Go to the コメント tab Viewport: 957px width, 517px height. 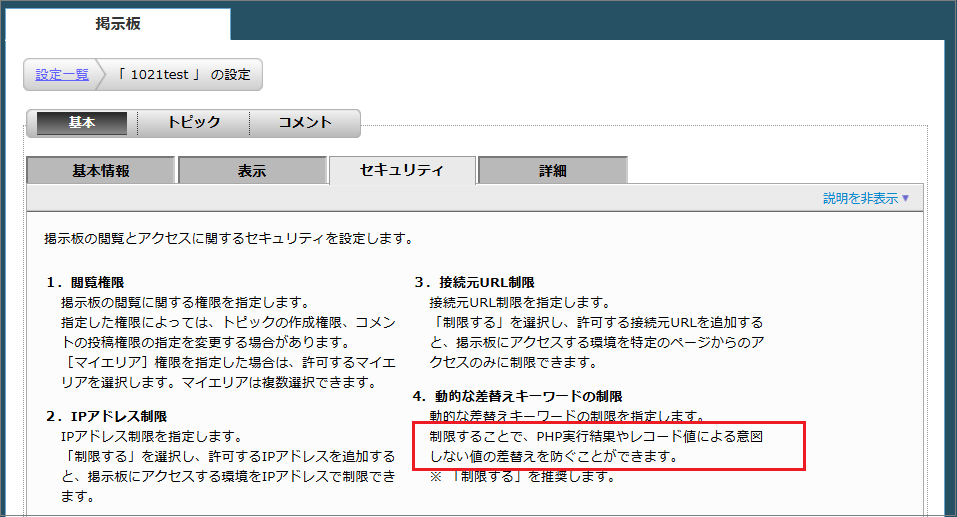304,123
